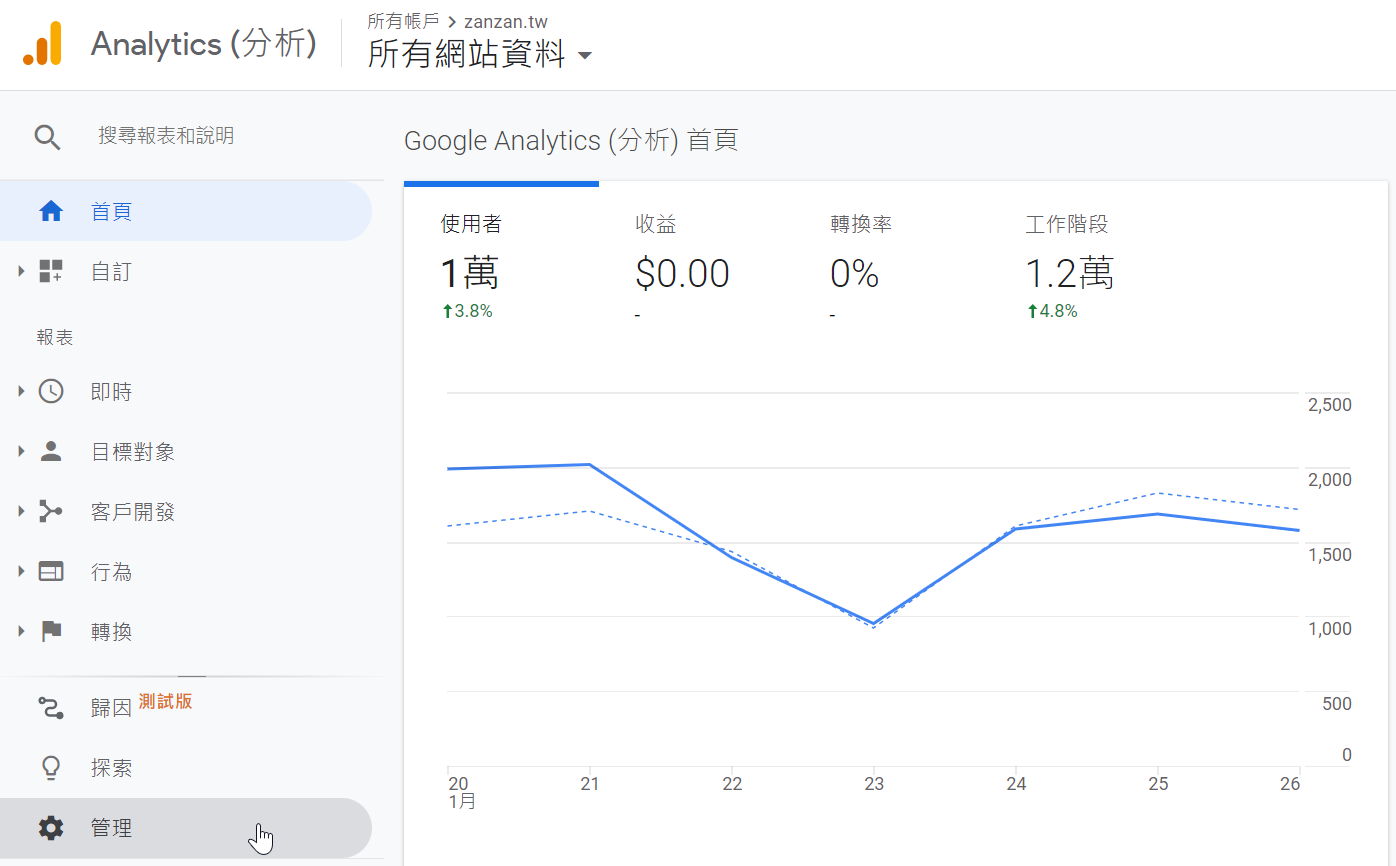Click the attribution path icon beside 歸因
Image resolution: width=1396 pixels, height=866 pixels.
click(50, 708)
